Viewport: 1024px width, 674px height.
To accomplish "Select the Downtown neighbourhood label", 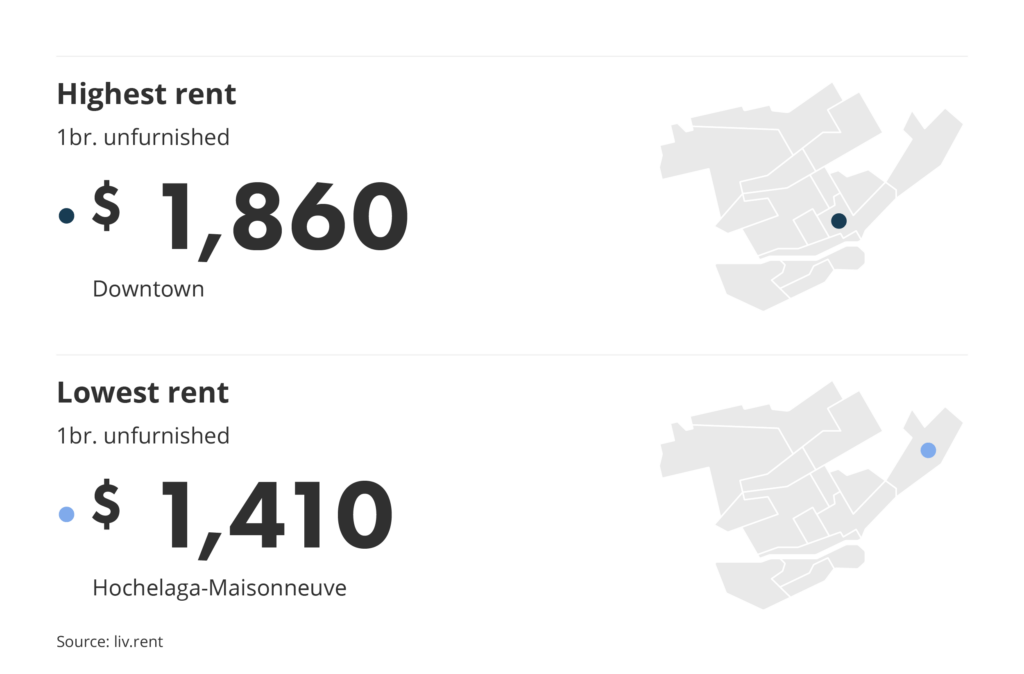I will pyautogui.click(x=148, y=289).
